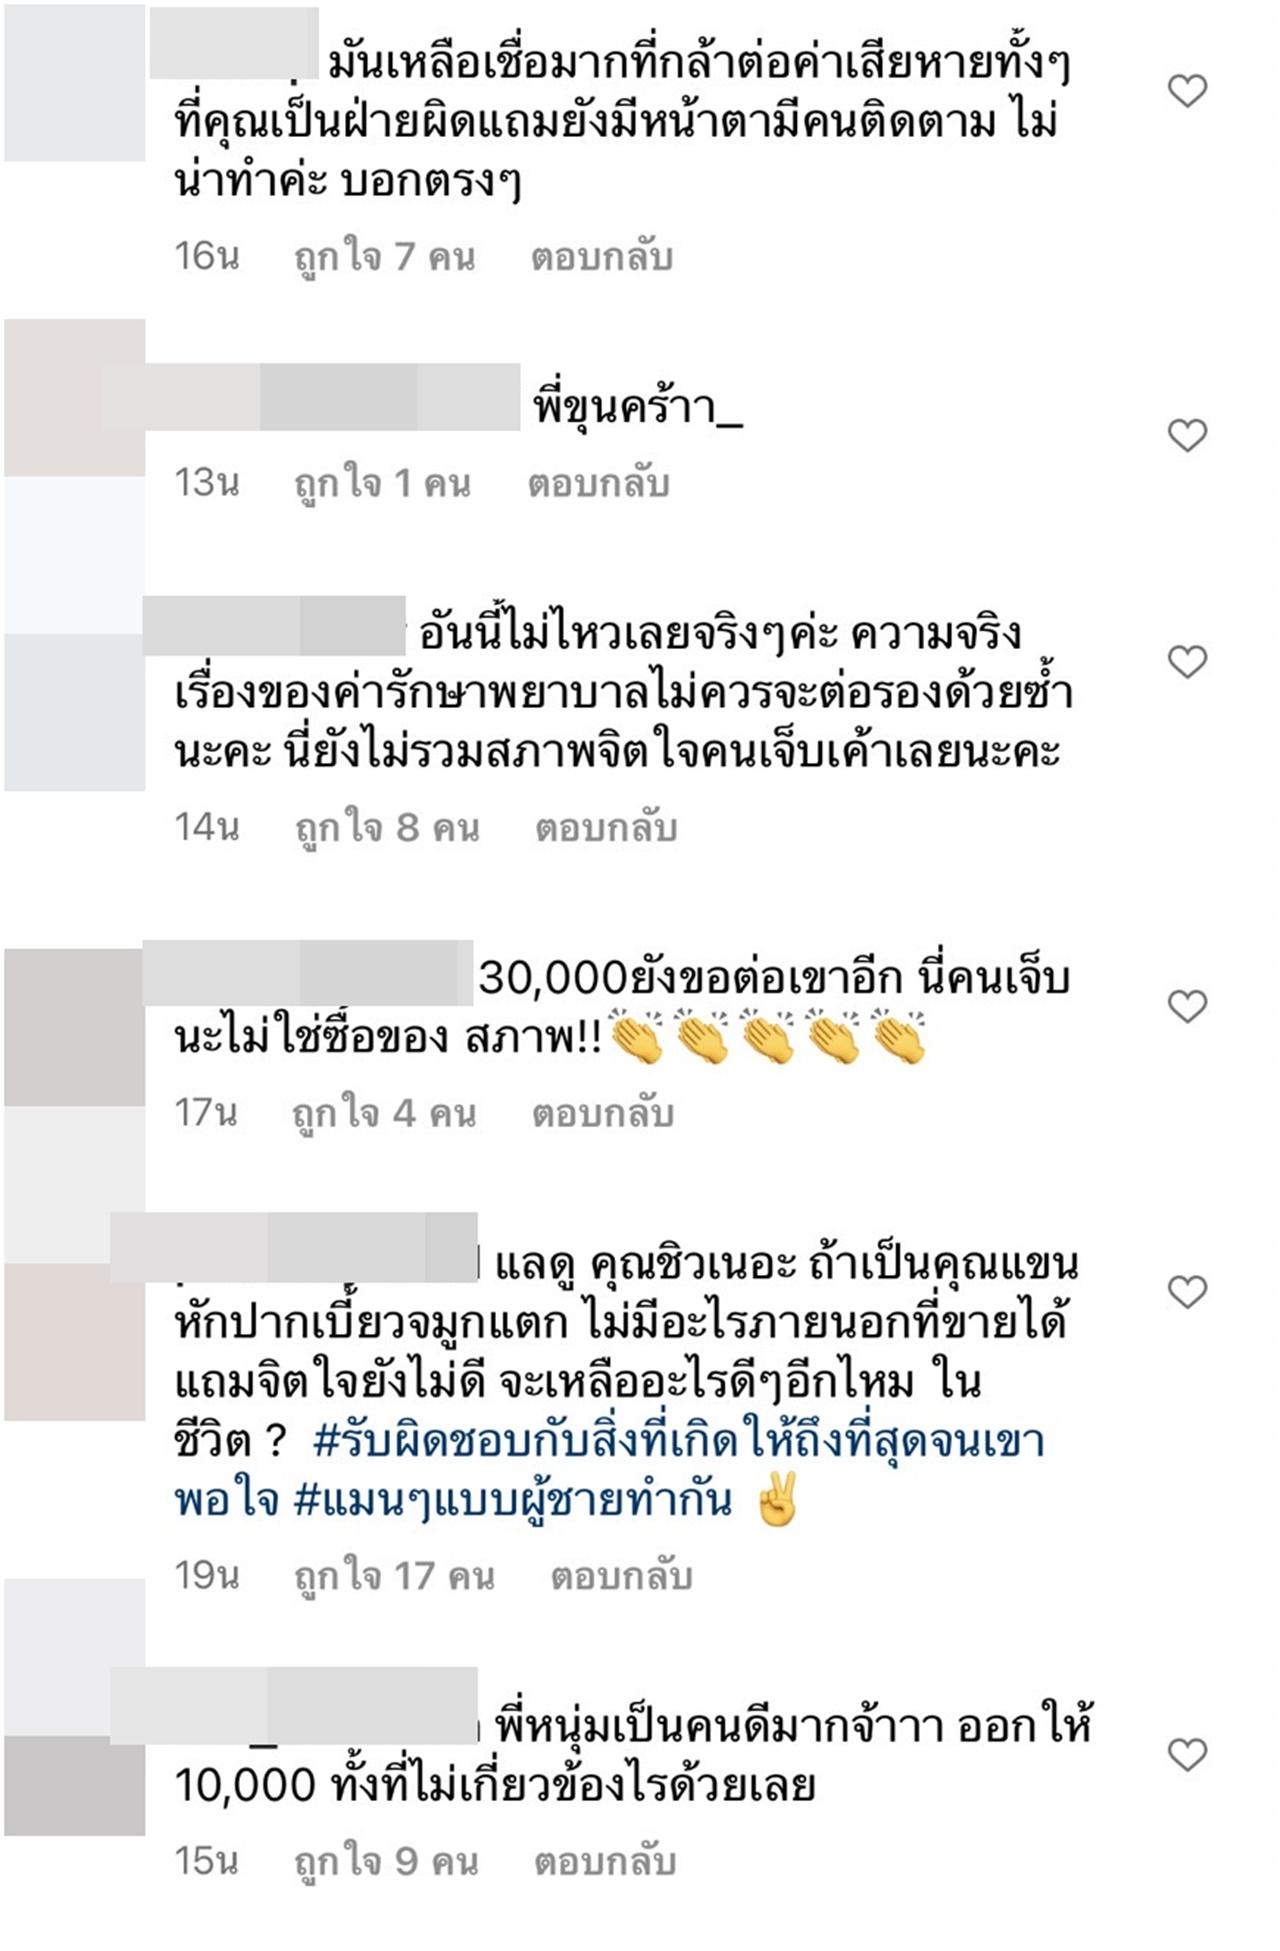Like the comment with the hashtags
Image resolution: width=1280 pixels, height=1951 pixels.
point(1187,1292)
